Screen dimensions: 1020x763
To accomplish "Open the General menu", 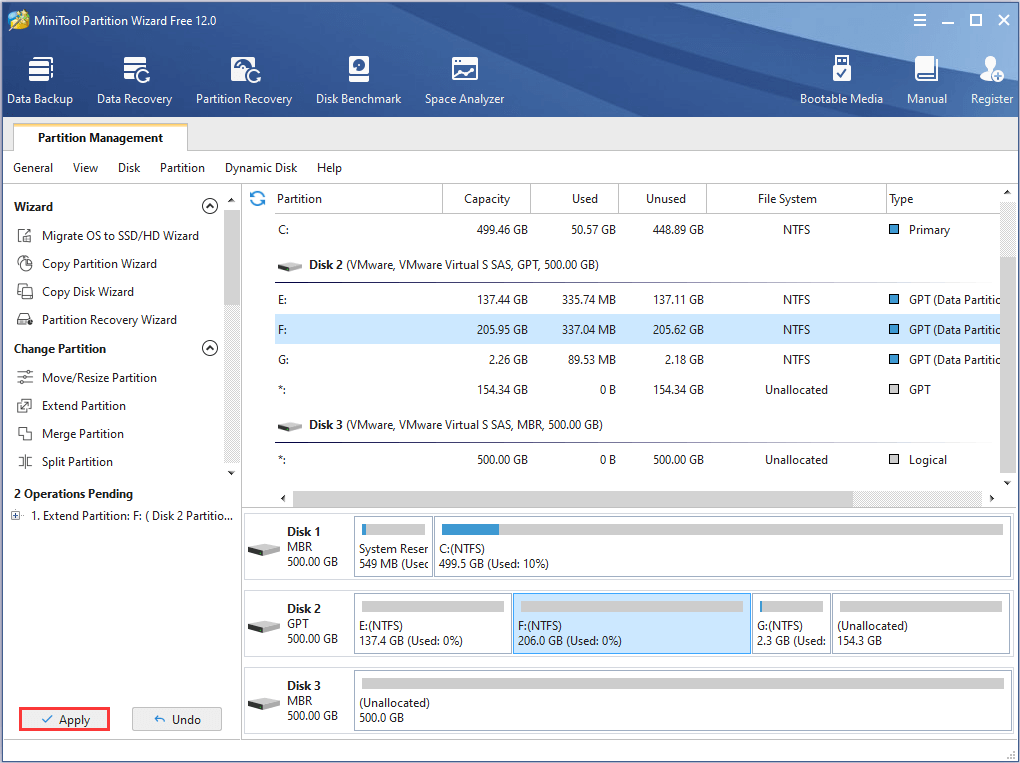I will (x=33, y=168).
